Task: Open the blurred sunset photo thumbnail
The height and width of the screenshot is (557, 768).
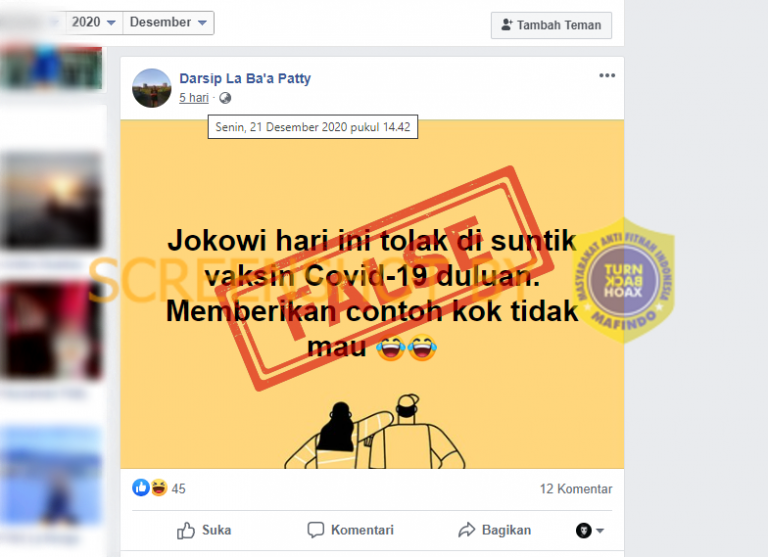Action: (x=51, y=200)
